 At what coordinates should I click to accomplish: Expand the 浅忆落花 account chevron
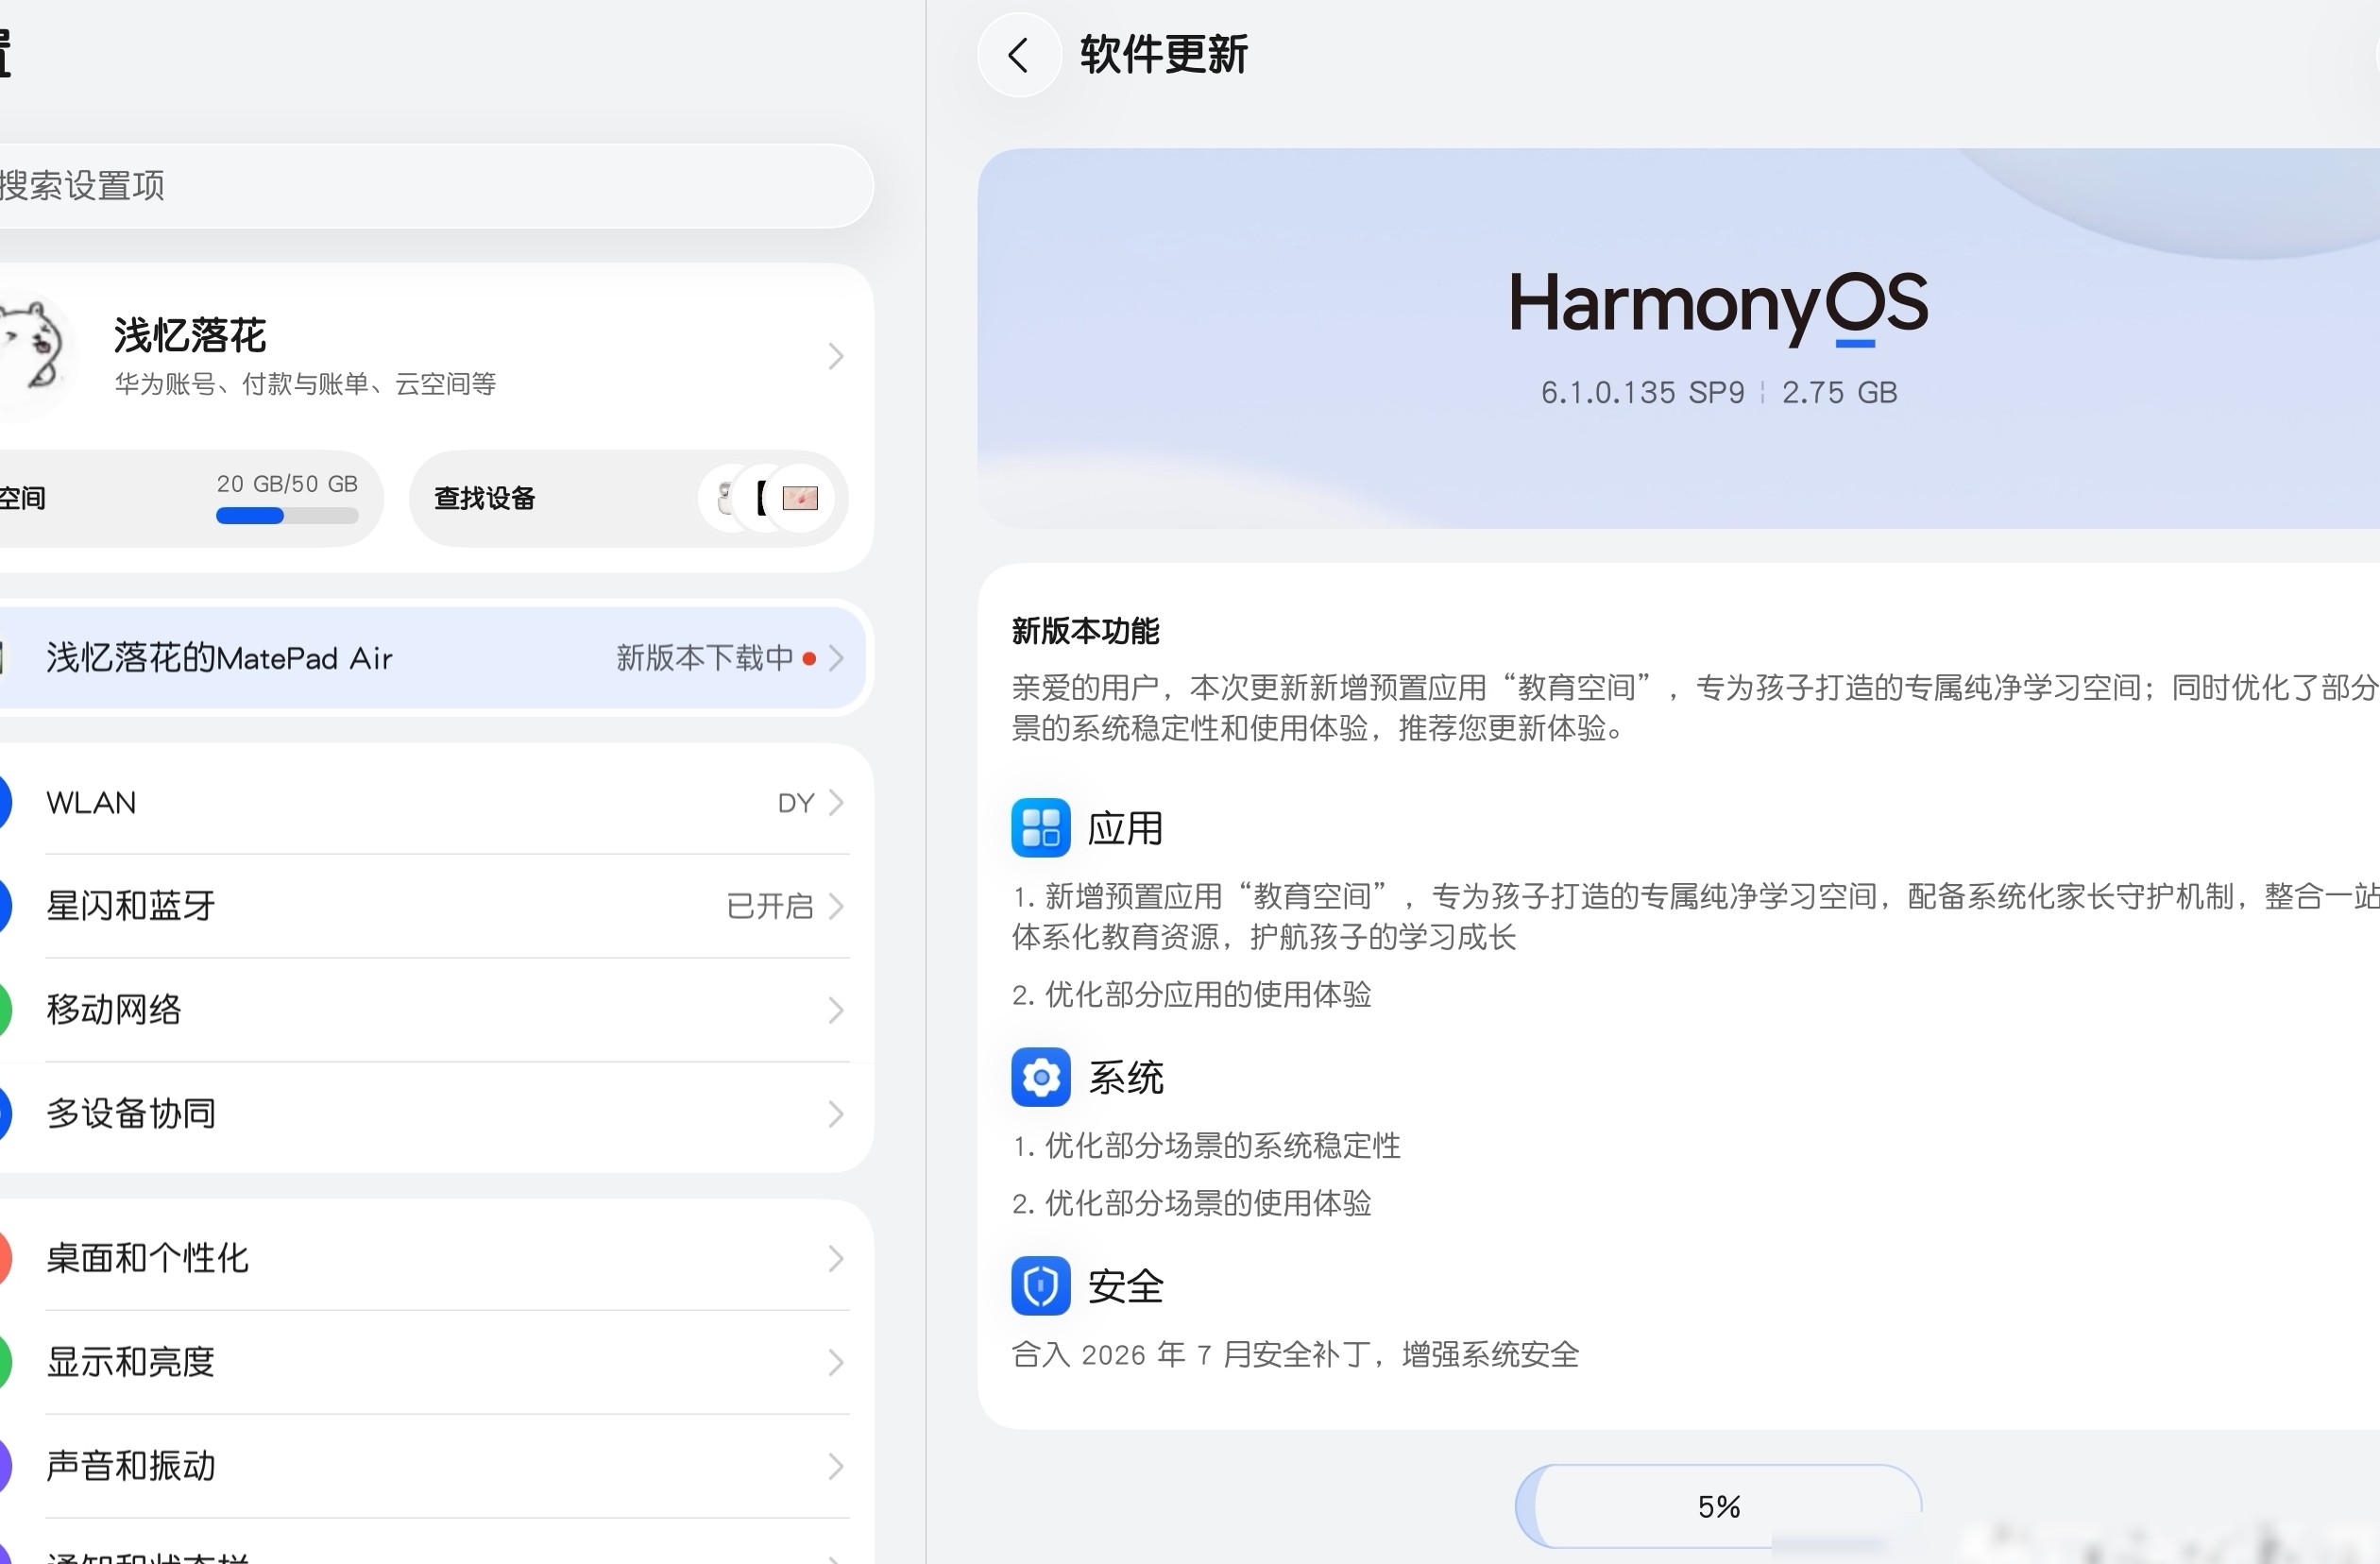(836, 356)
